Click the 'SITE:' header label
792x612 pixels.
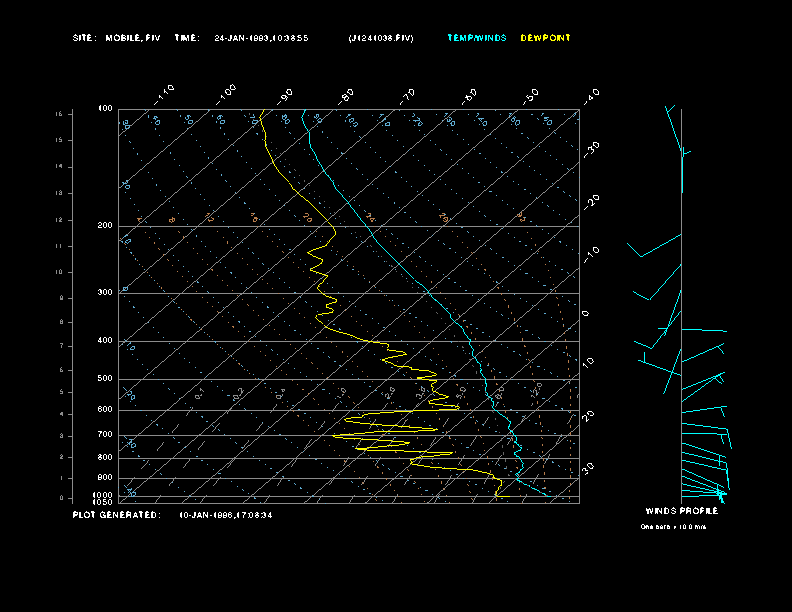click(x=83, y=38)
